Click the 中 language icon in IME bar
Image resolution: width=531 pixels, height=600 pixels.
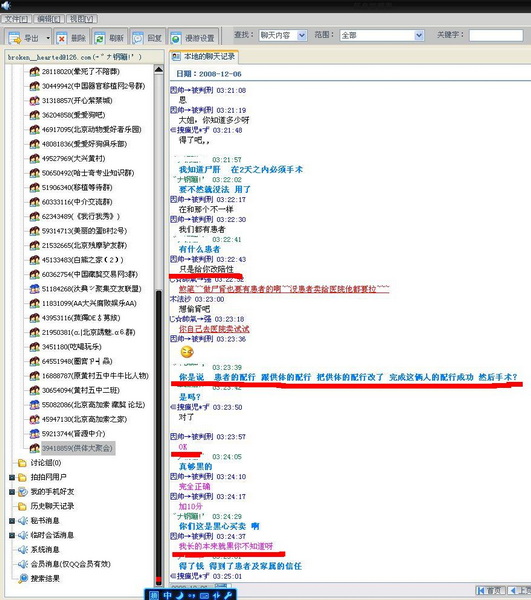point(168,595)
